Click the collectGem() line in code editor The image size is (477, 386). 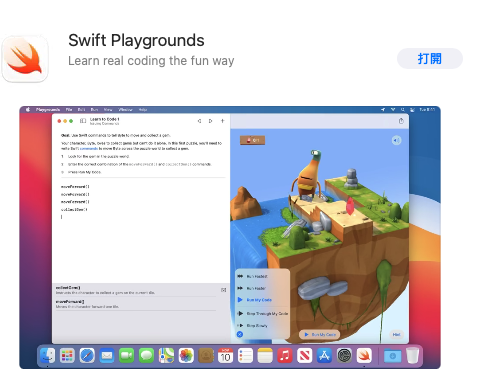coord(74,210)
